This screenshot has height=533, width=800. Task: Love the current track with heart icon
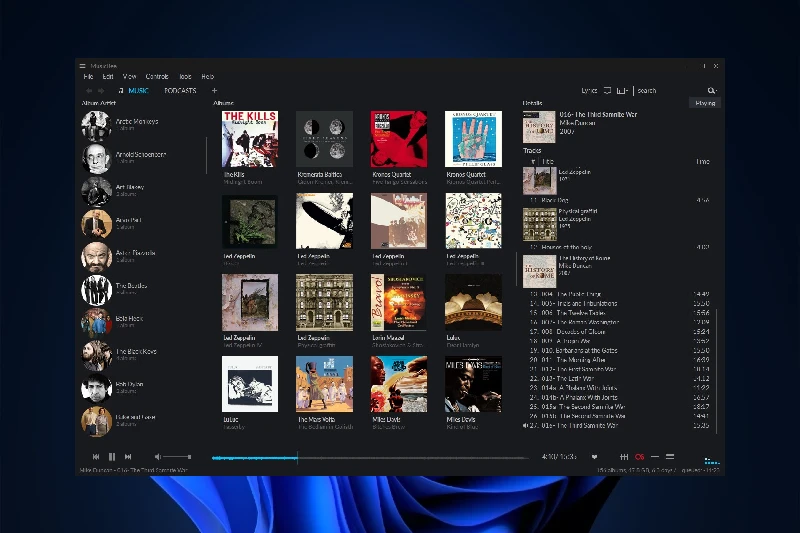pyautogui.click(x=594, y=457)
